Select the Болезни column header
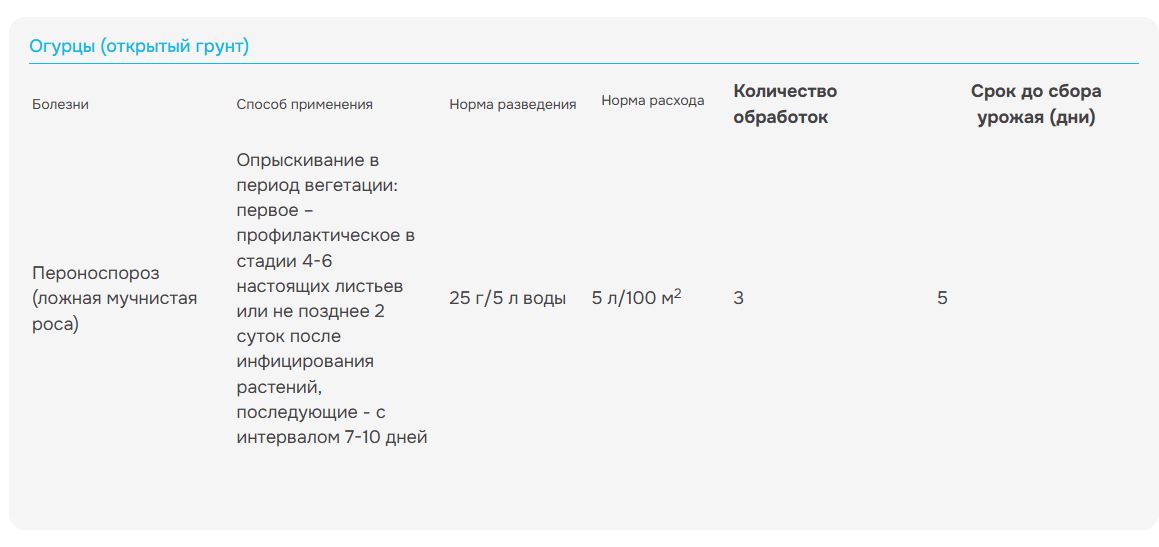This screenshot has height=547, width=1159. click(x=61, y=104)
